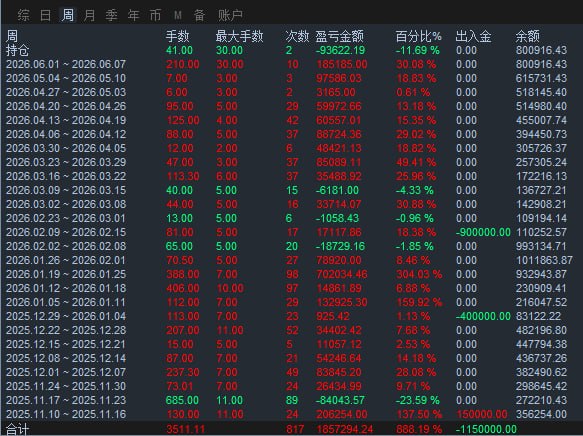Click the 888.19 % total percentage

coord(419,429)
